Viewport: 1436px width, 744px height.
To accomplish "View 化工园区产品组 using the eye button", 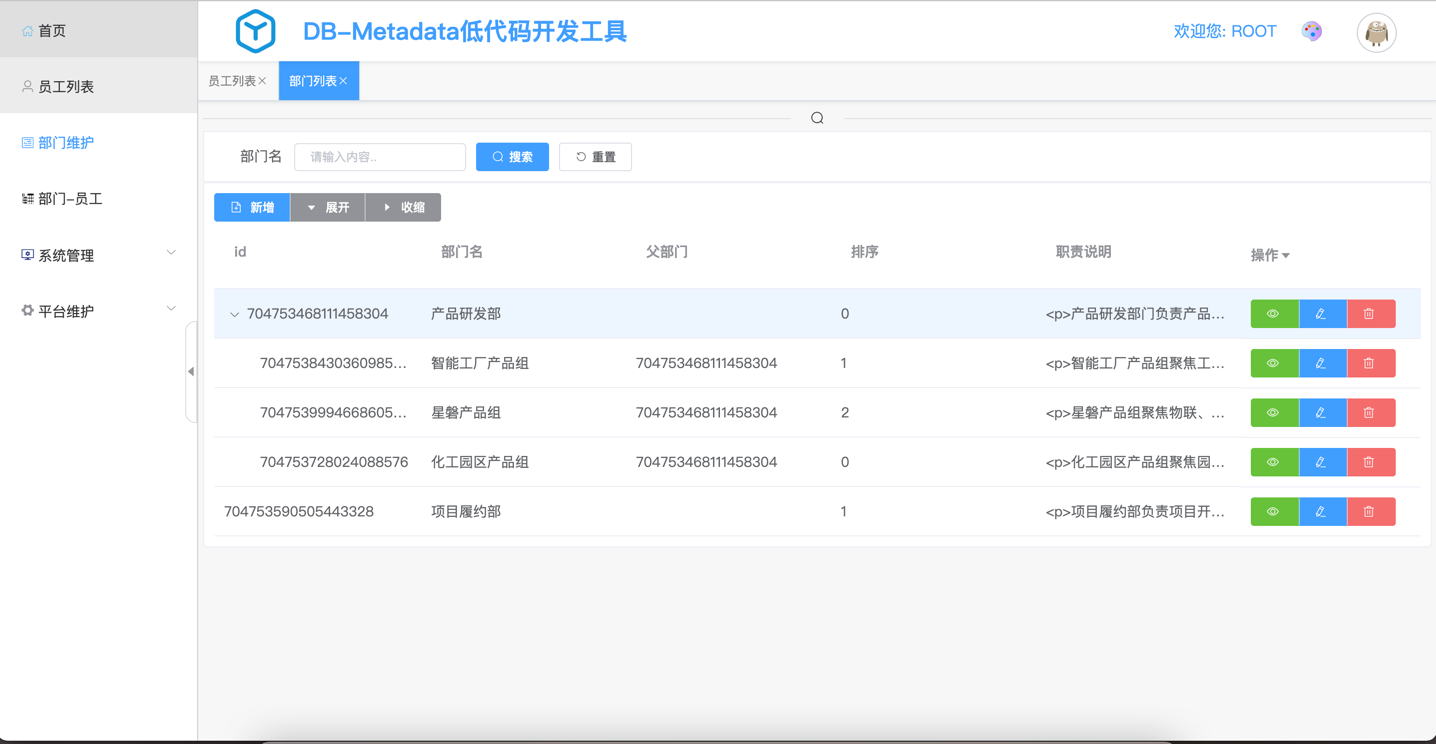I will [1273, 462].
